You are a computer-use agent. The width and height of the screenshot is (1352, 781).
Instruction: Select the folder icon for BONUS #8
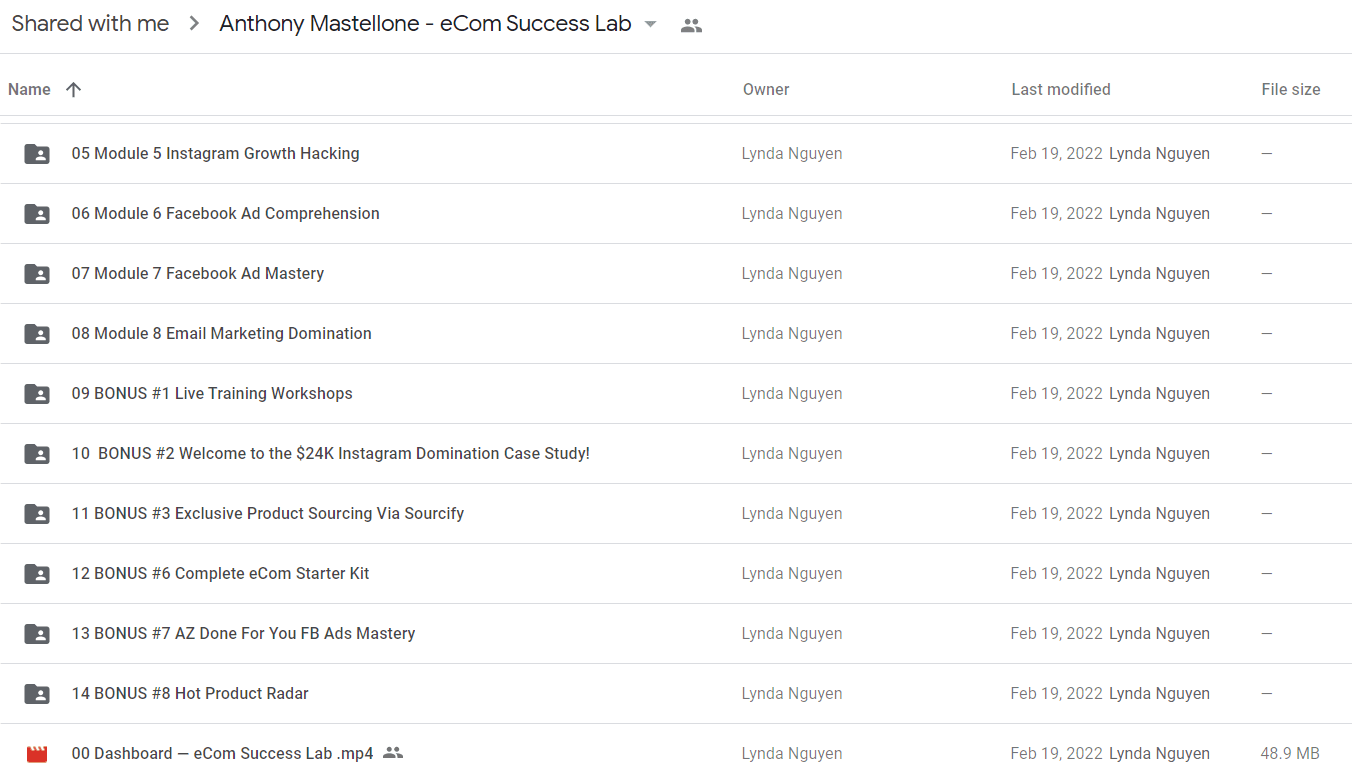coord(37,694)
